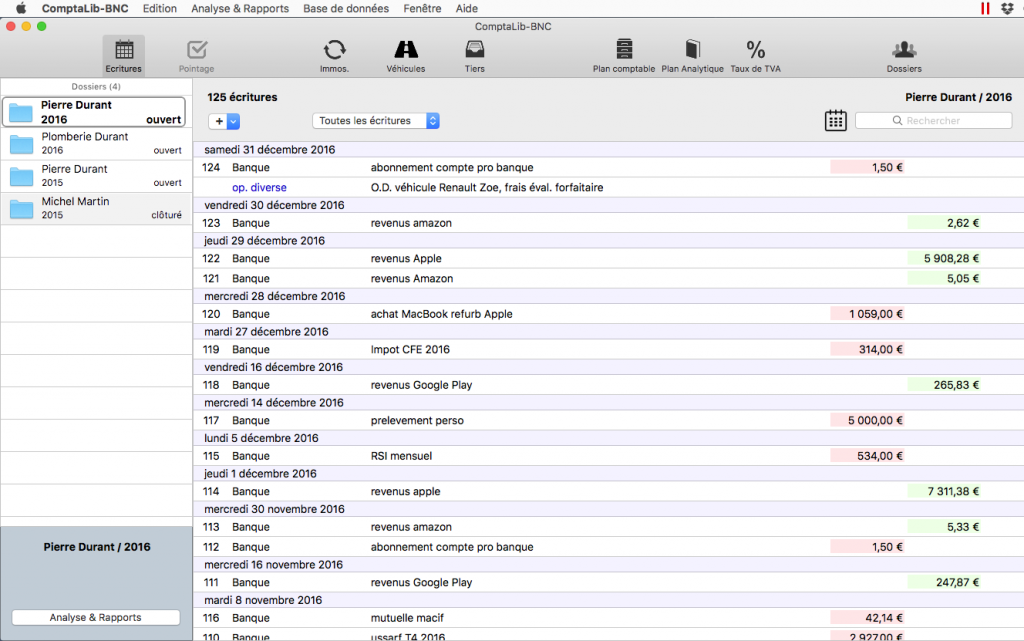Click the Apple menu logo
The height and width of the screenshot is (641, 1024).
pos(21,8)
